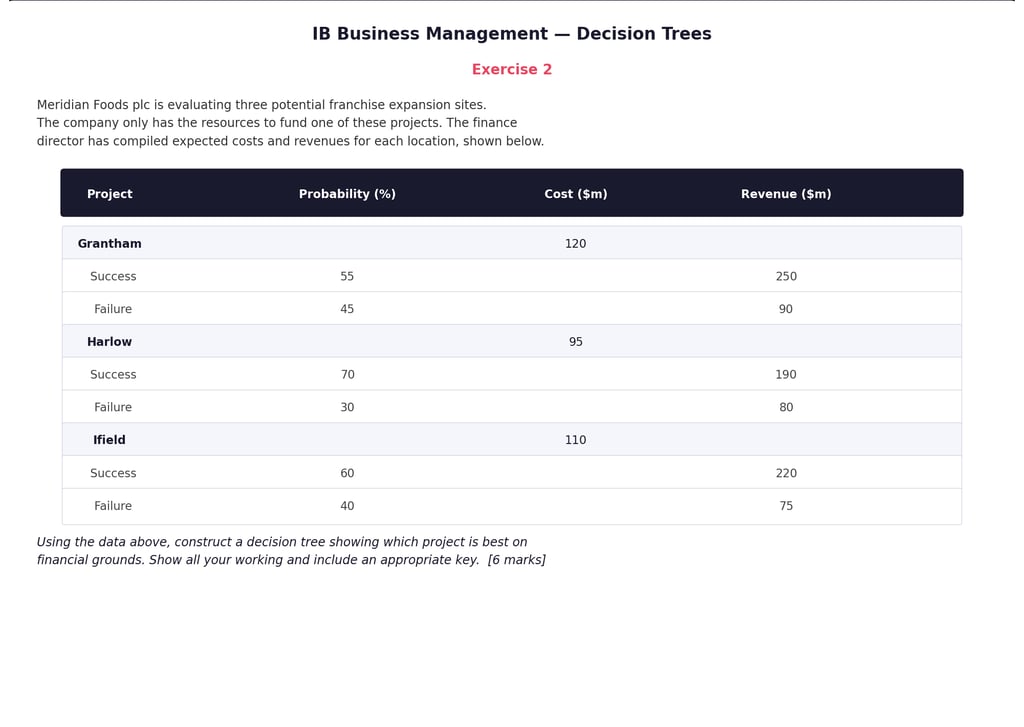The height and width of the screenshot is (727, 1024).
Task: Click 'Success' label under Grantham
Action: tap(113, 276)
